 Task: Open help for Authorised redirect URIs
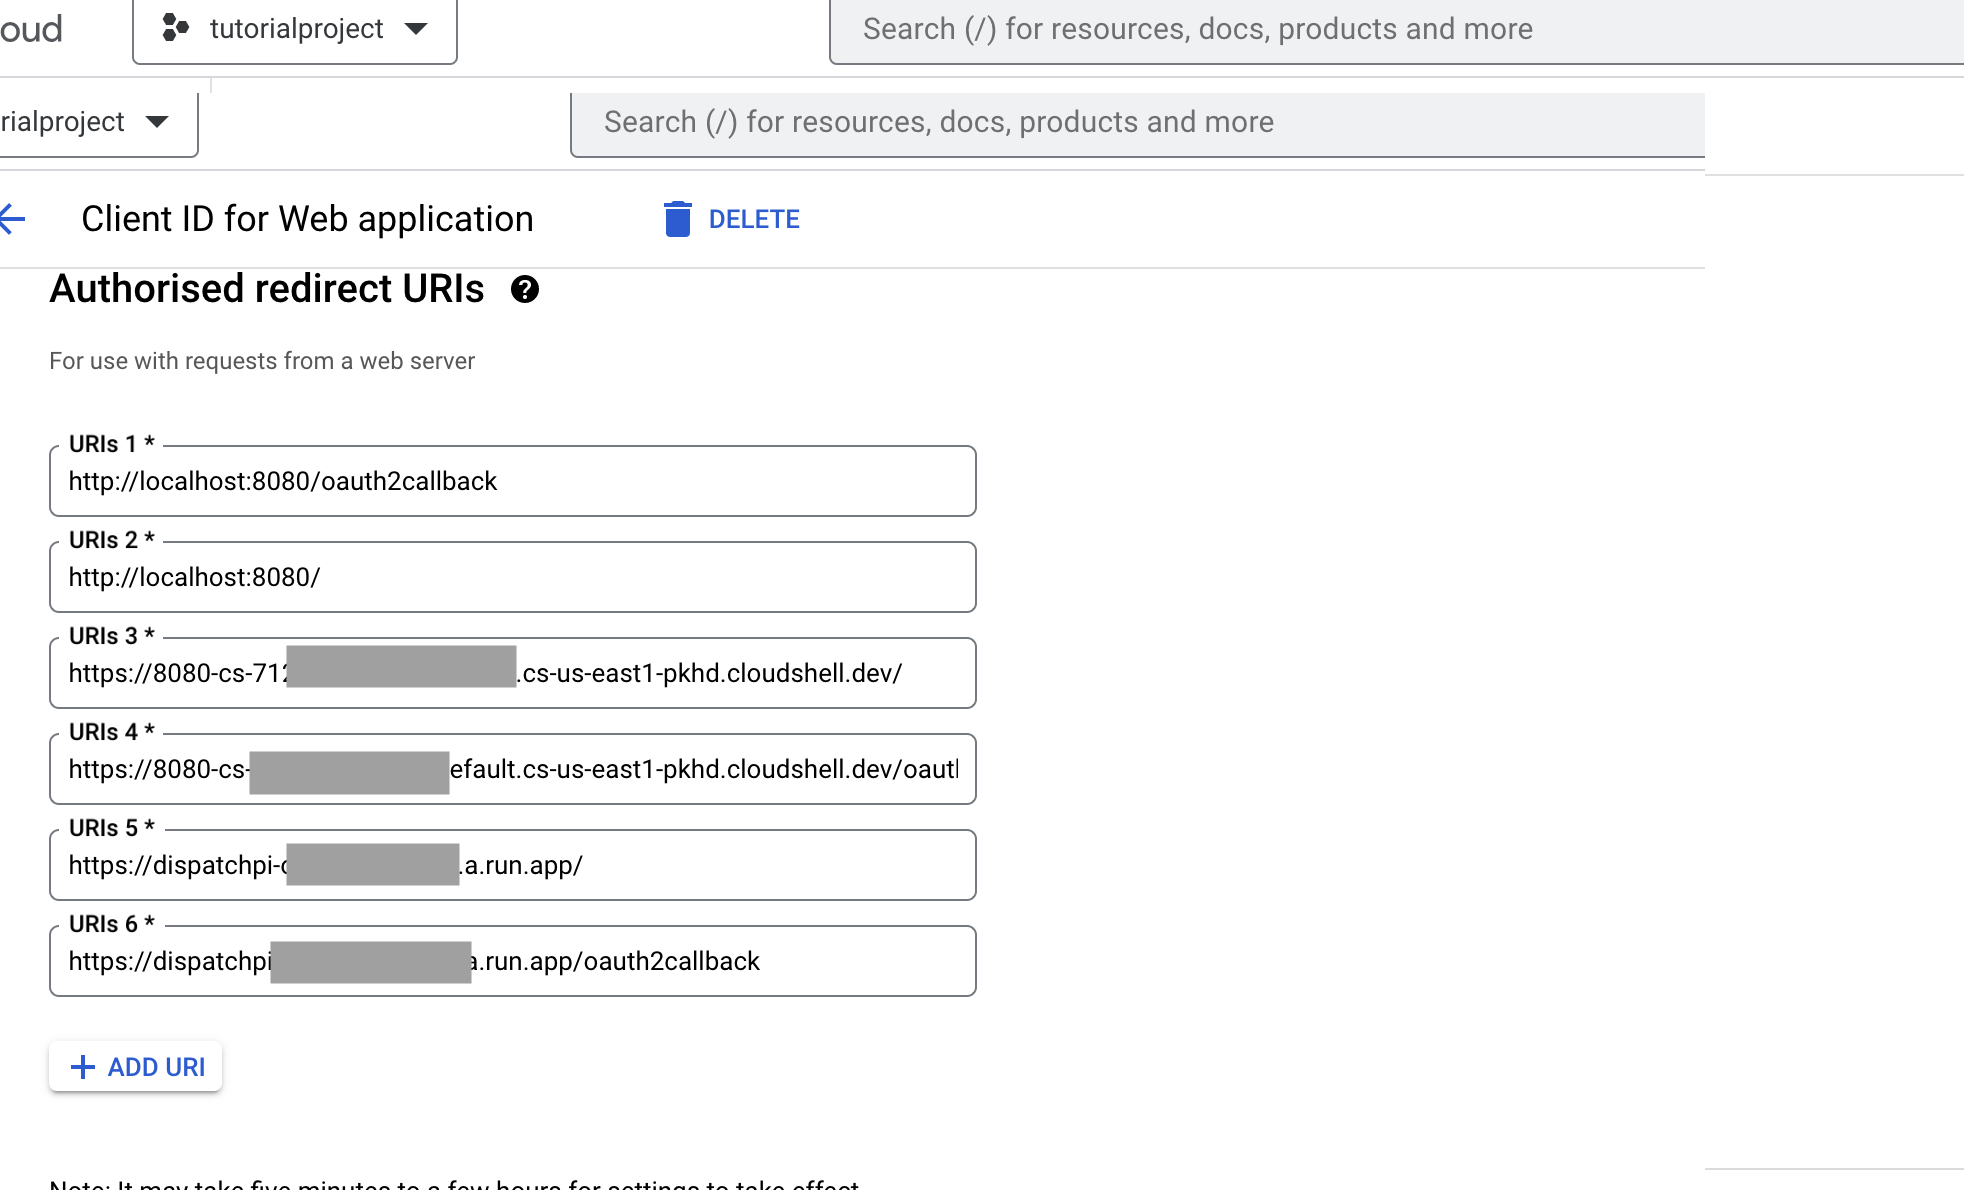pyautogui.click(x=525, y=289)
